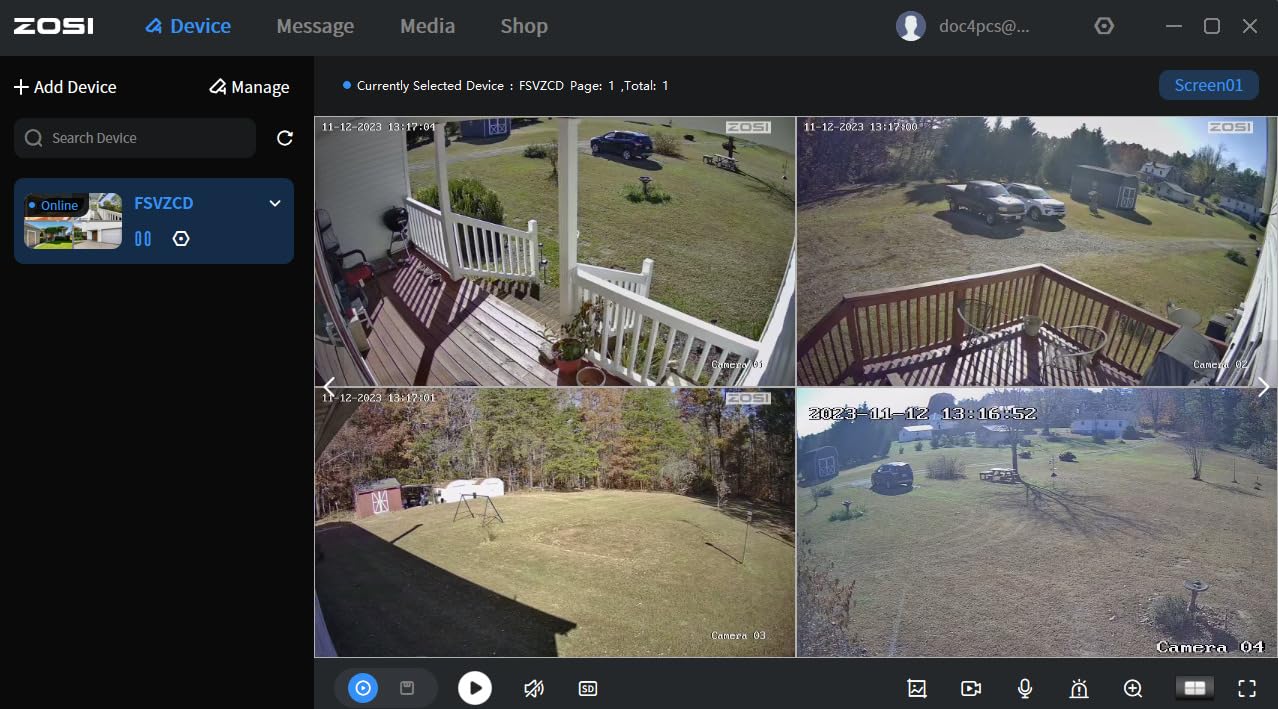Trigger the alarm siren icon
This screenshot has height=709, width=1278.
(1079, 688)
